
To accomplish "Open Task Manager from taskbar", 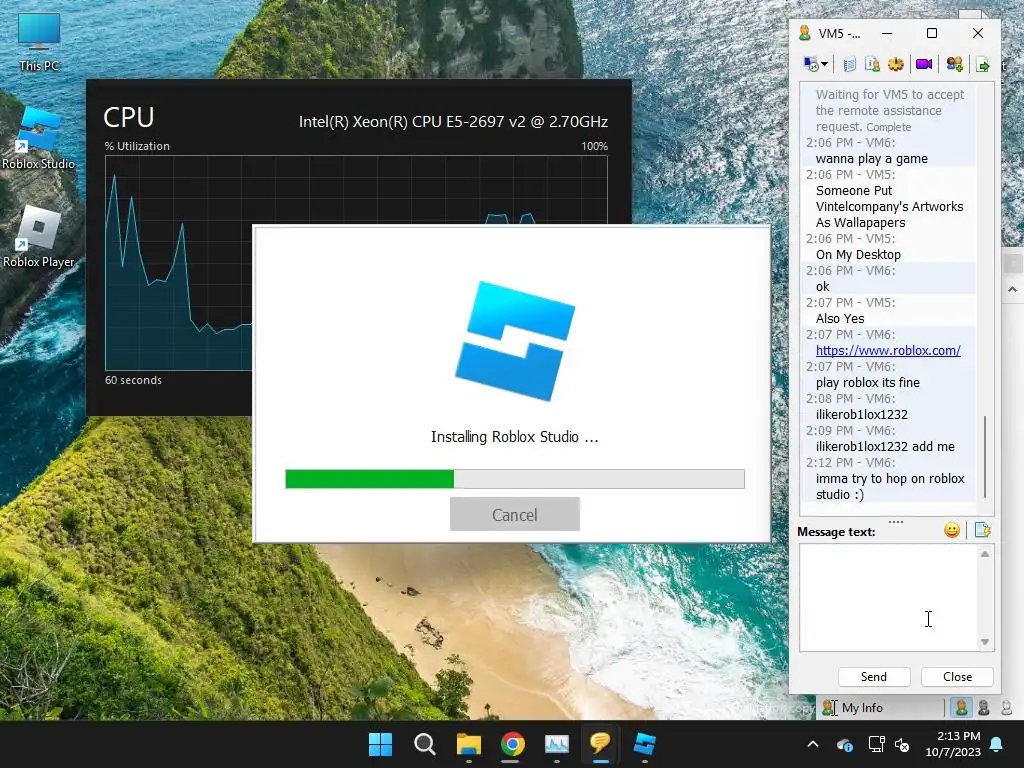I will tap(556, 744).
